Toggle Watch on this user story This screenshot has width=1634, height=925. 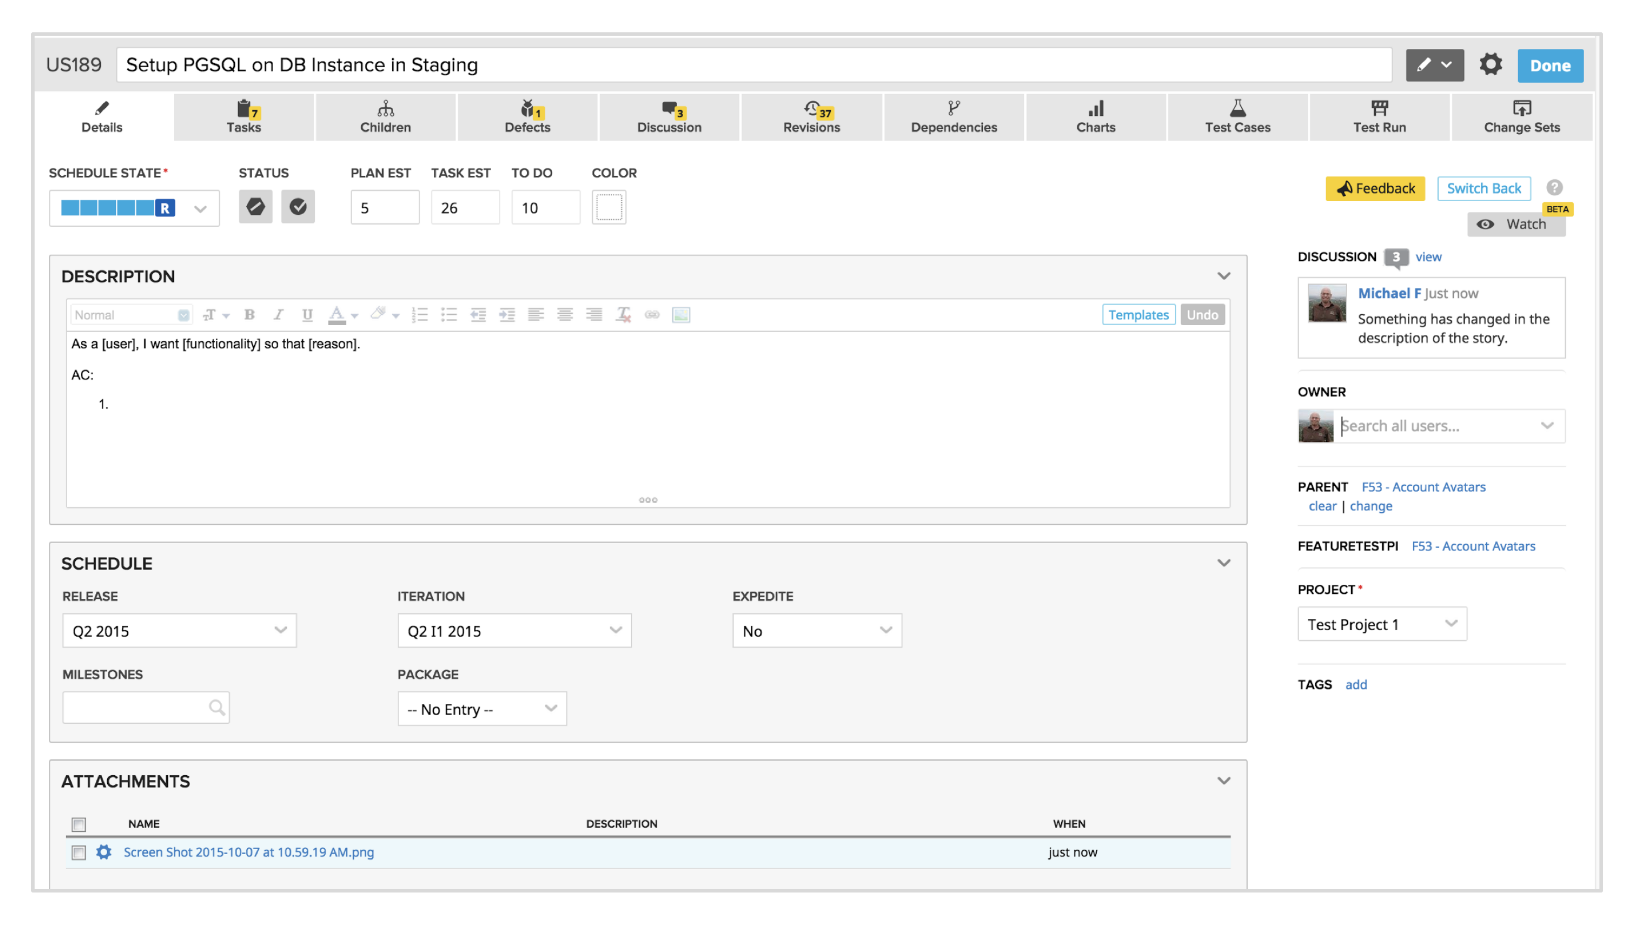[1516, 224]
